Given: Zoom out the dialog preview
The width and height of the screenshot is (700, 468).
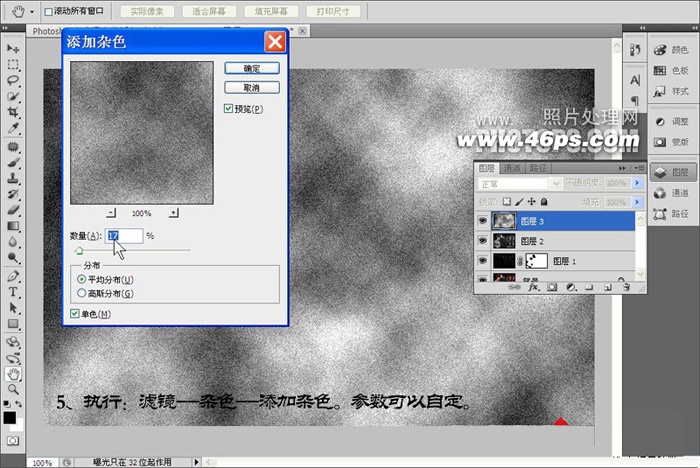Looking at the screenshot, I should (111, 213).
